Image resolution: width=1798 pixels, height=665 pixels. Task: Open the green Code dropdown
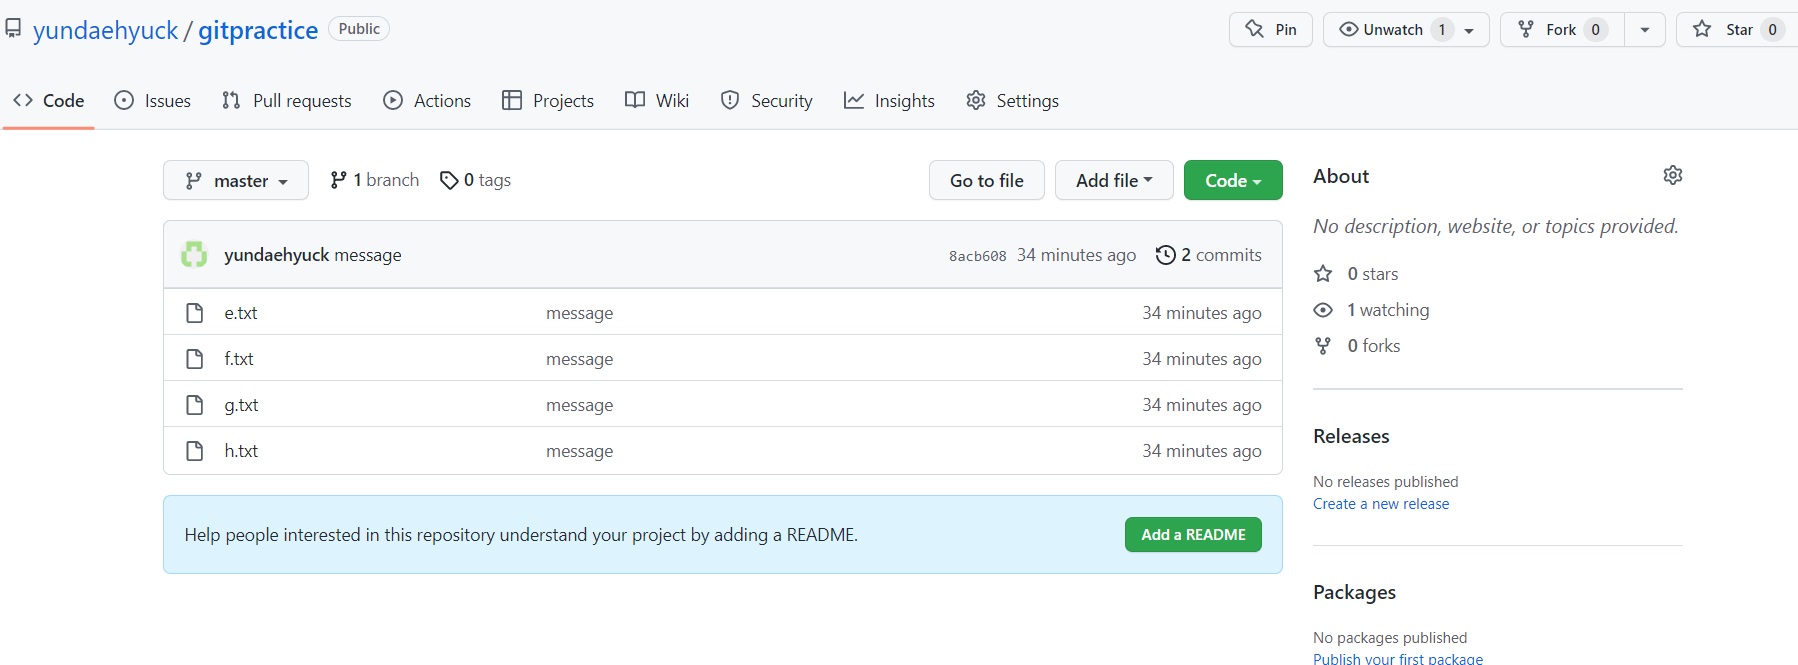pyautogui.click(x=1233, y=180)
